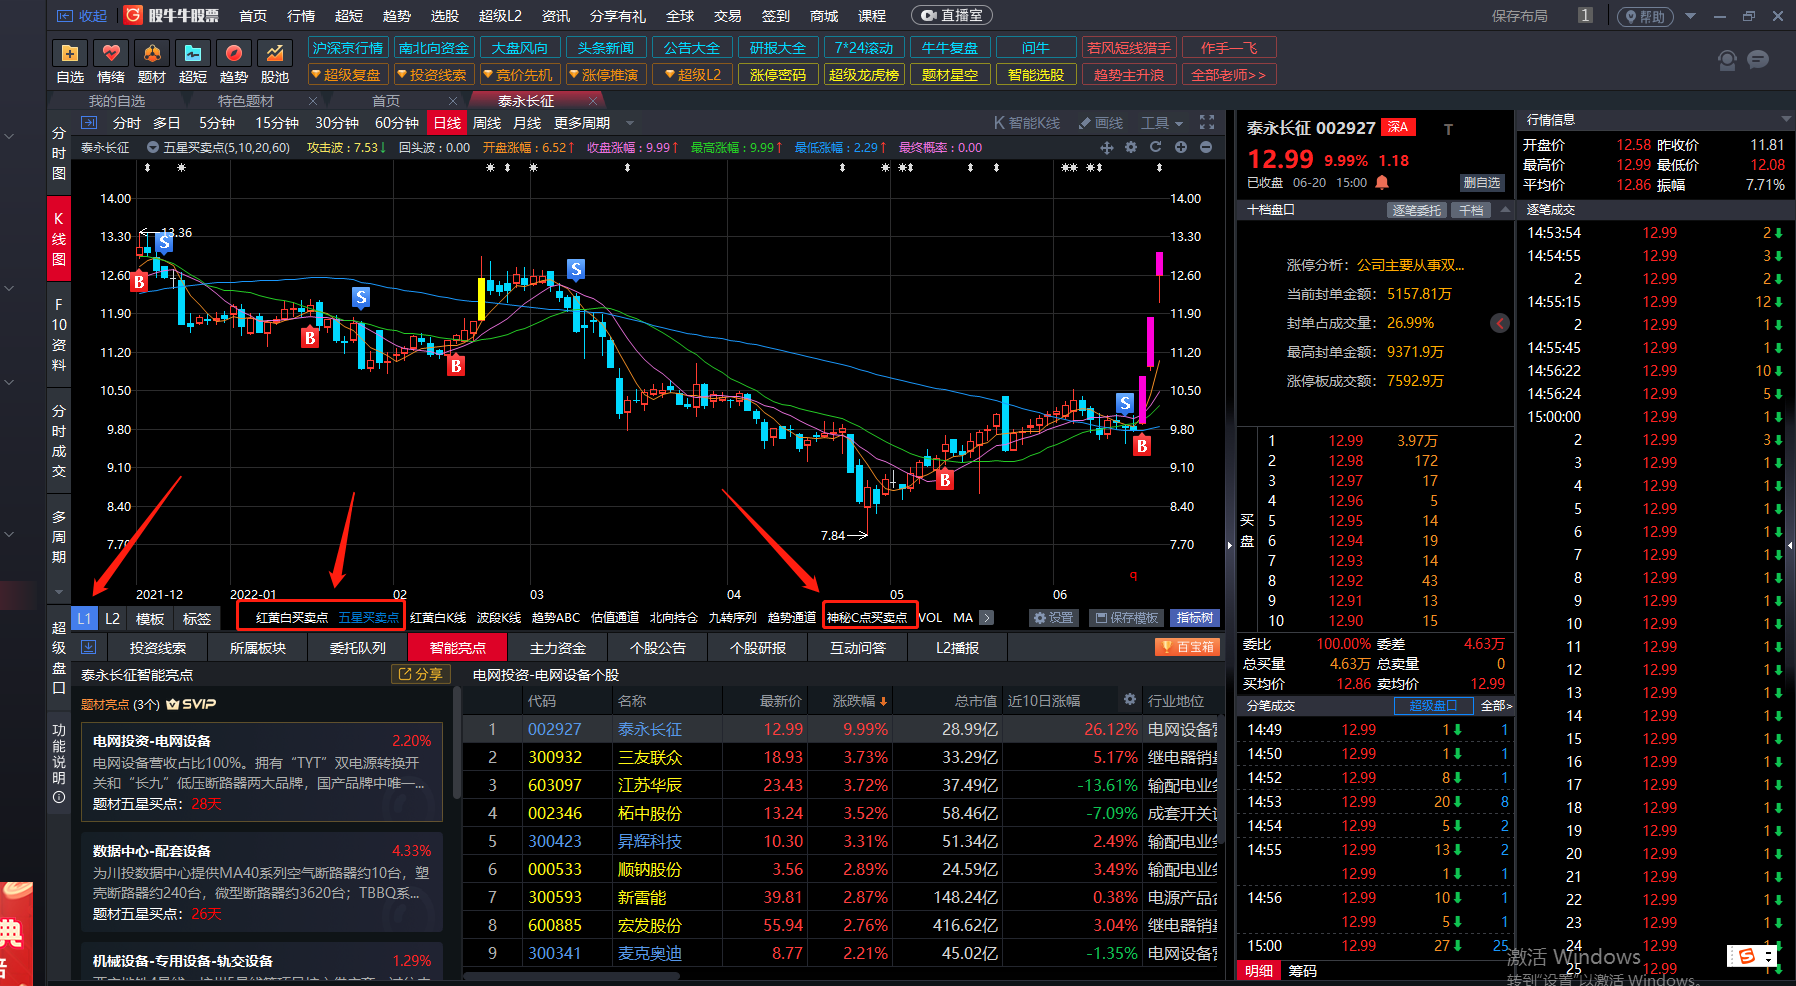
Task: Open 超级L2 dropdown button in toolbar
Action: [x=692, y=75]
